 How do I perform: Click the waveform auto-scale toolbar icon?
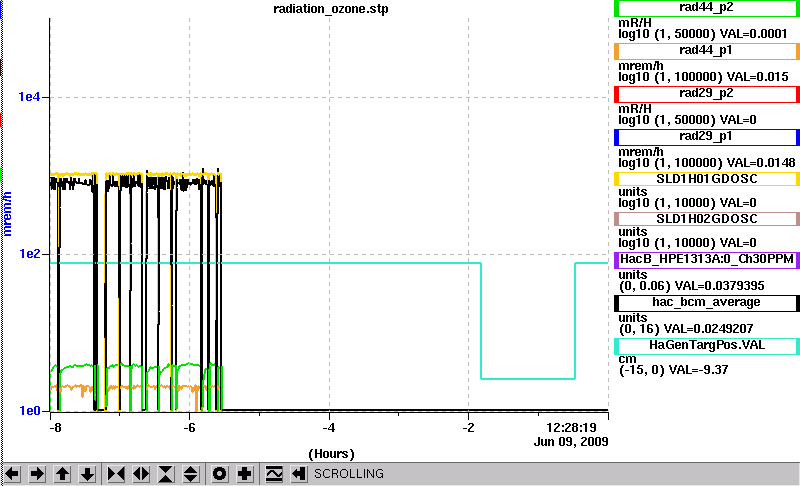click(274, 474)
